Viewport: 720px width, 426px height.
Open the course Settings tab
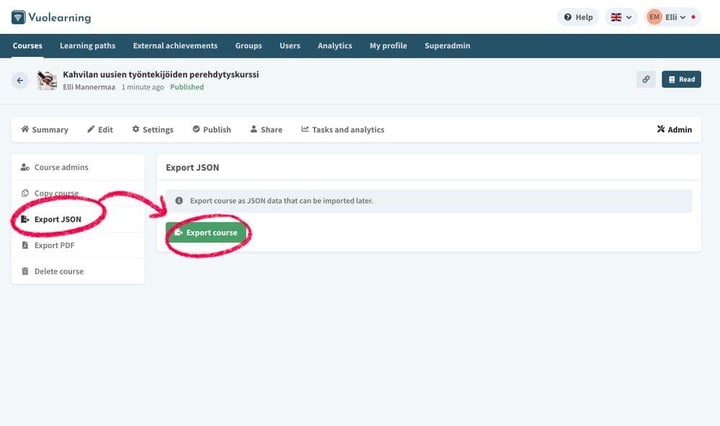pos(153,129)
